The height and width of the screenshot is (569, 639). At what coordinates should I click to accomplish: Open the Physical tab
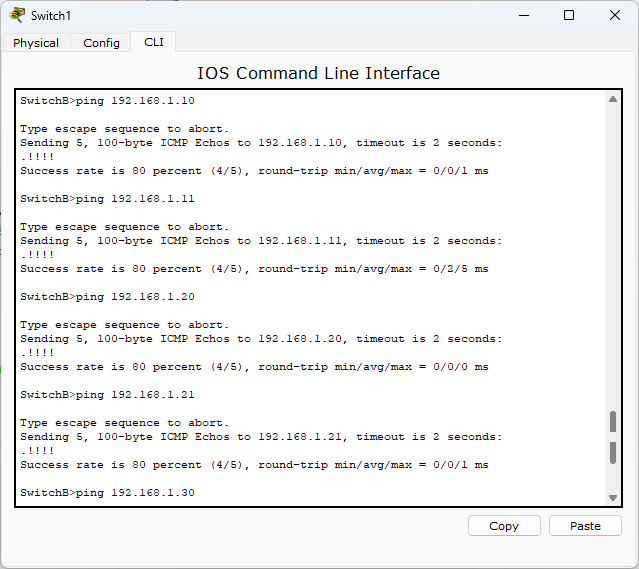pos(36,43)
